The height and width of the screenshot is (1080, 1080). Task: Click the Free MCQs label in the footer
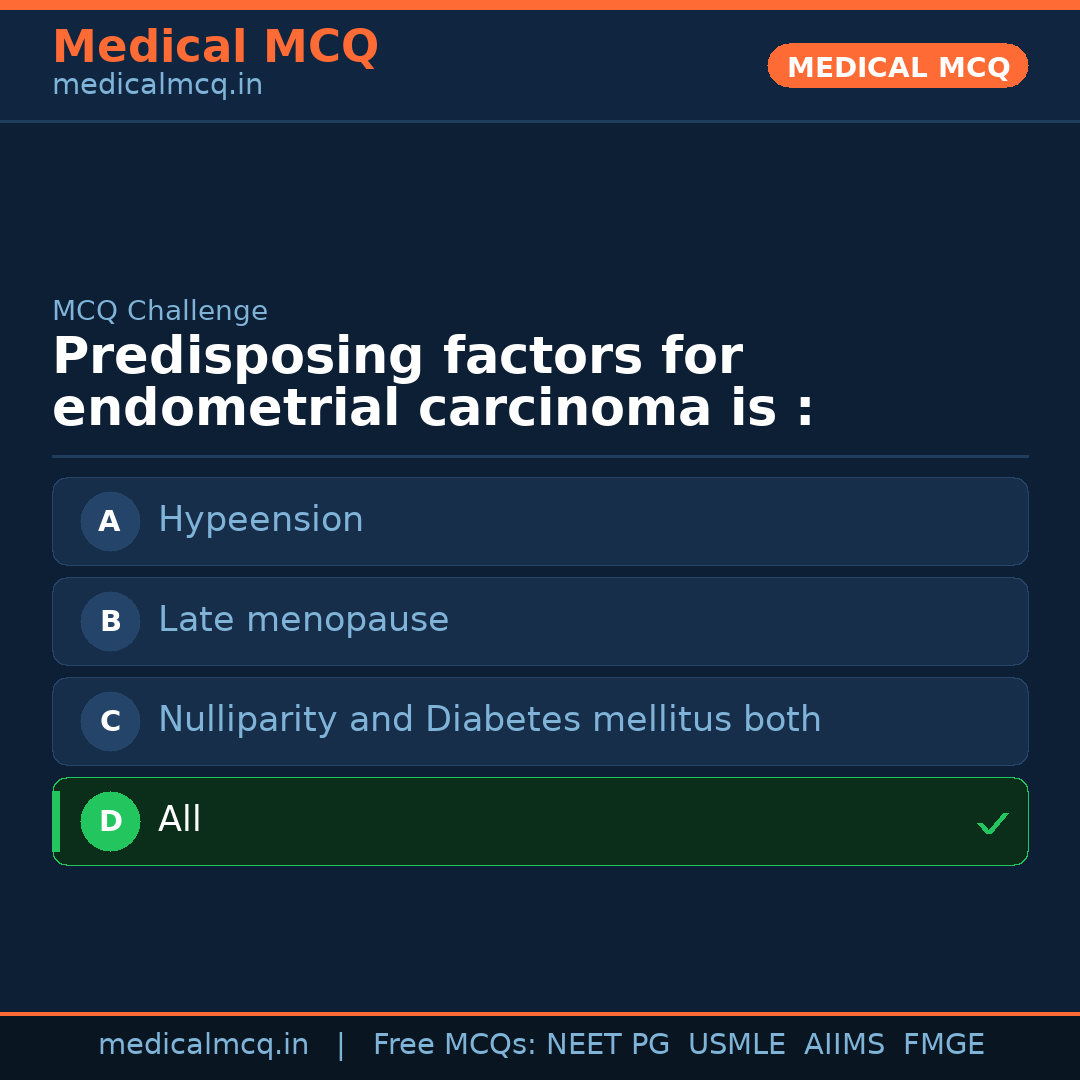click(454, 1045)
